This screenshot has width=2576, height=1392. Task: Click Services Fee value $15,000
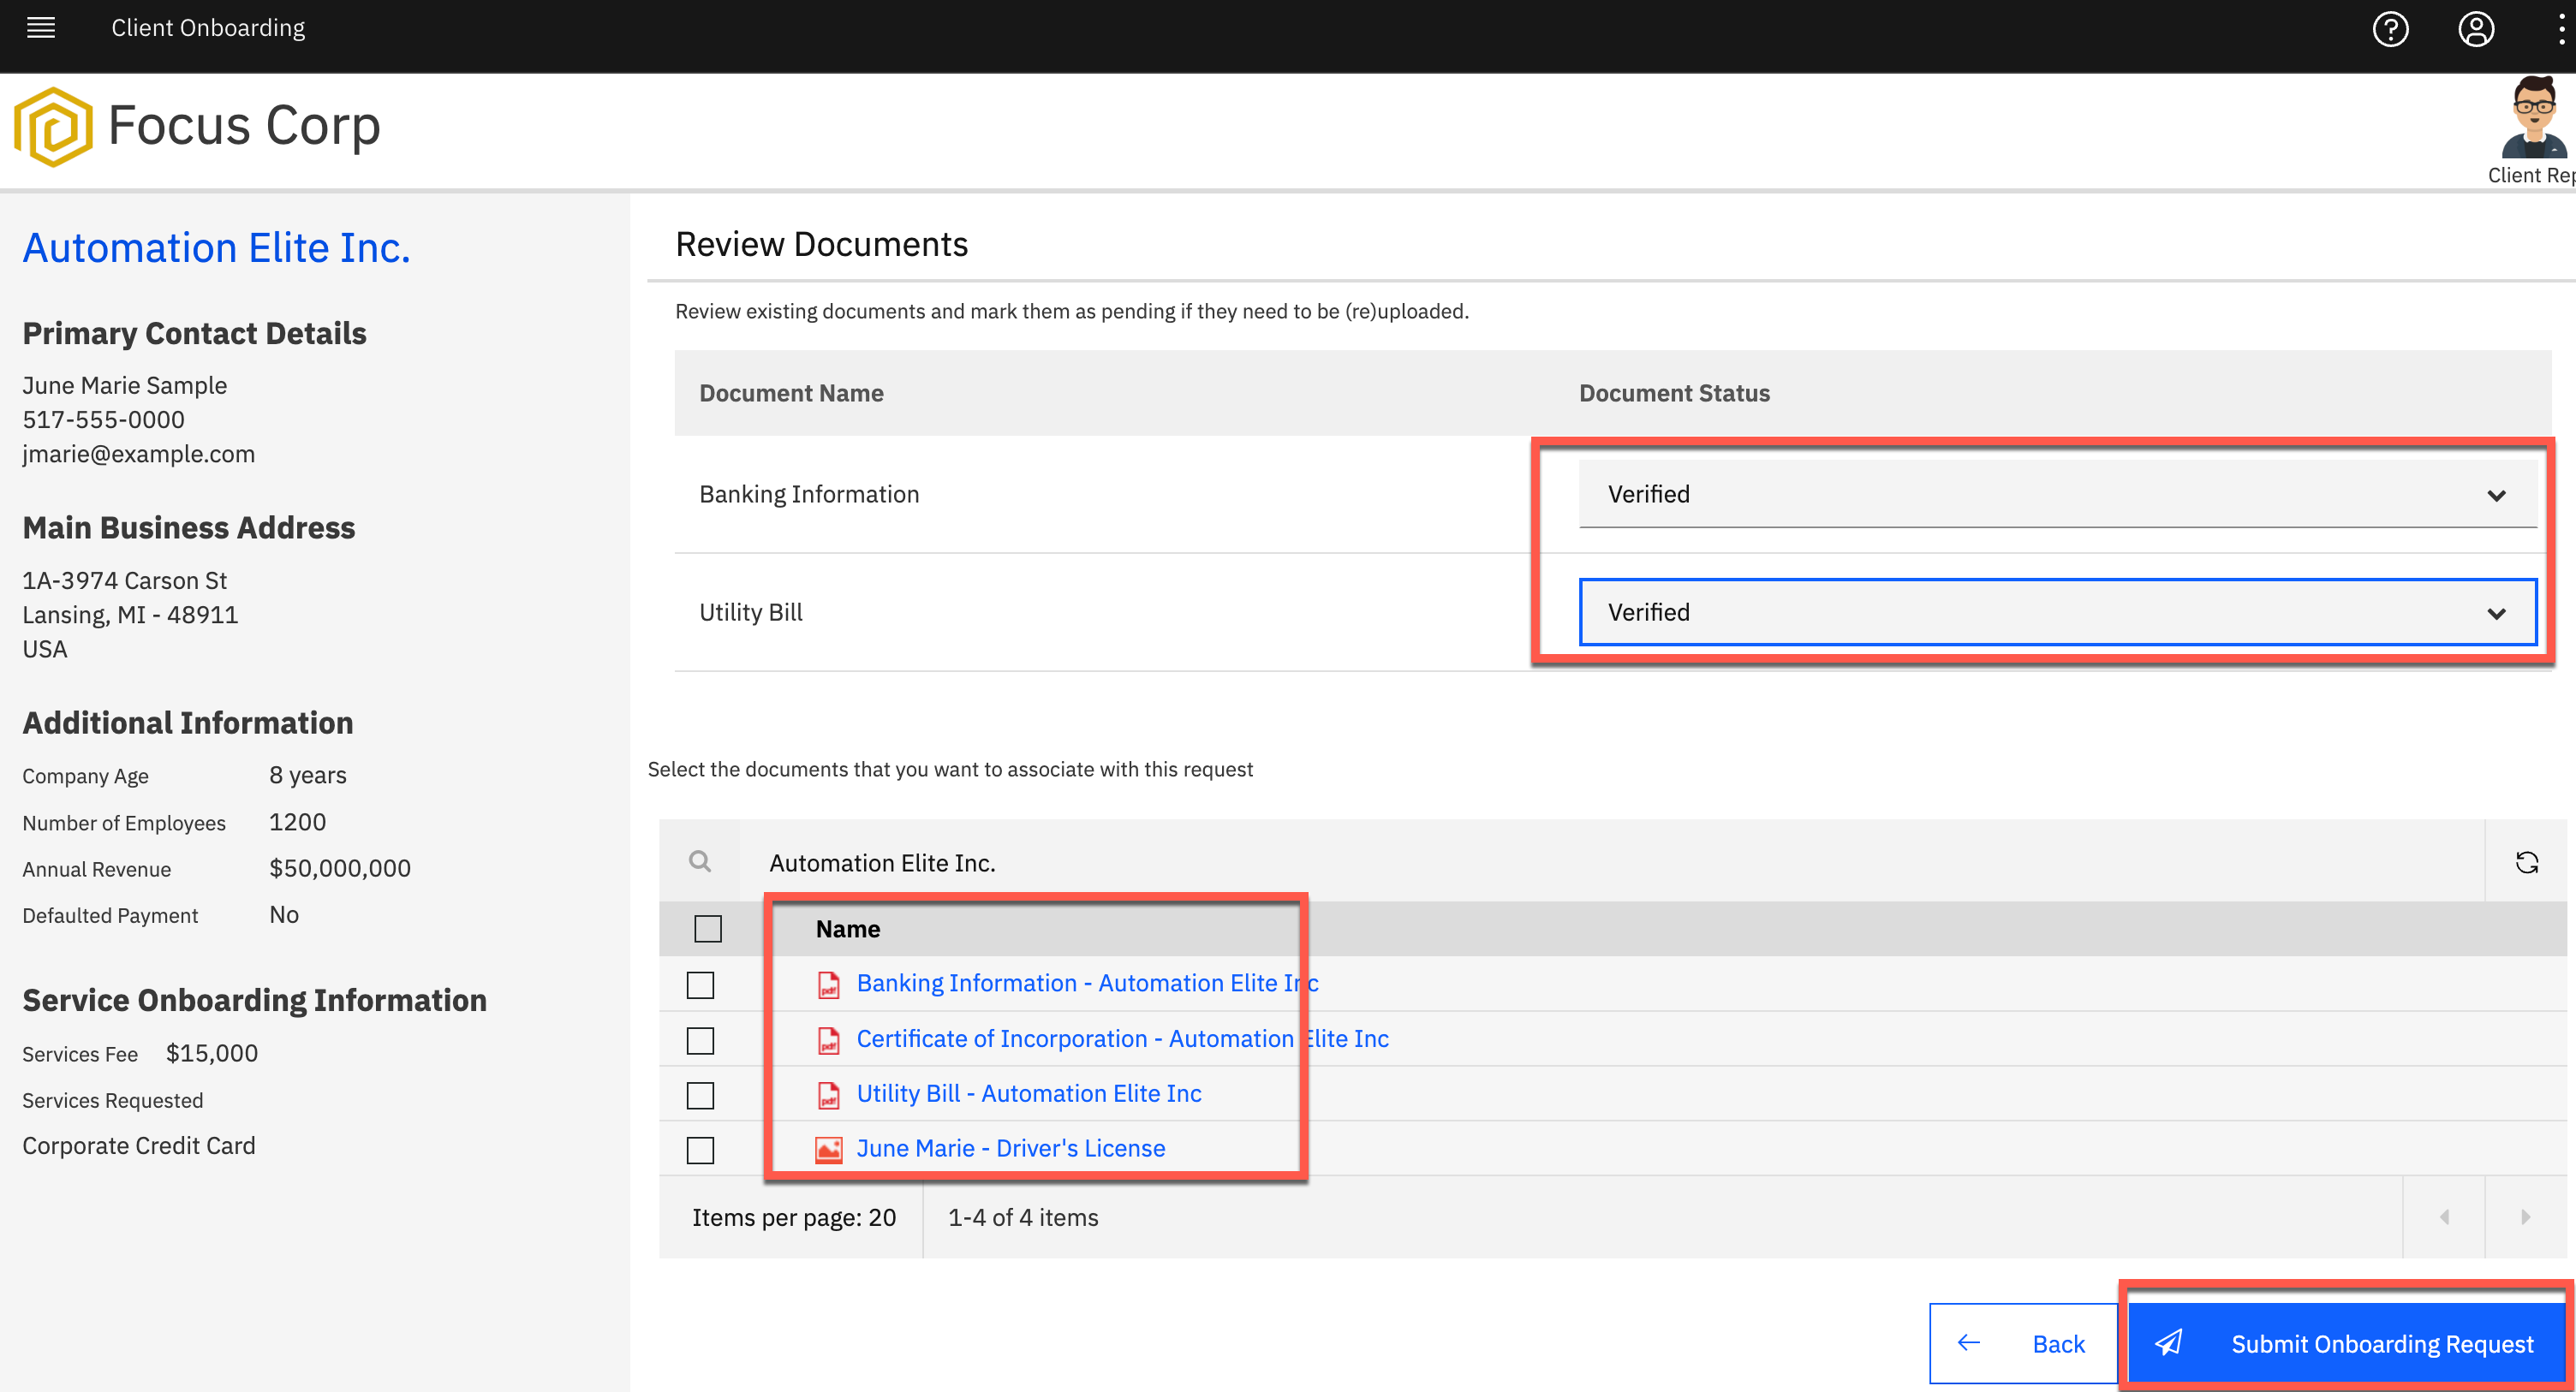(212, 1053)
